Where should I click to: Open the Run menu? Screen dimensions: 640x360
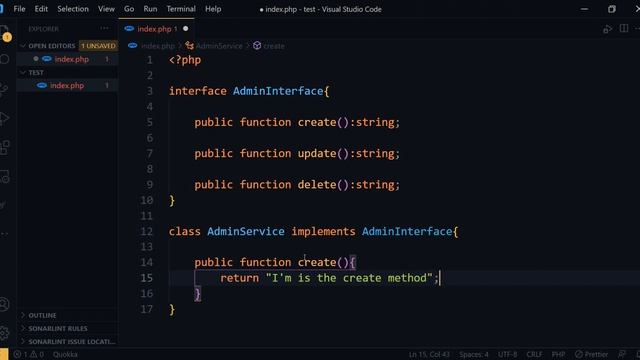150,9
